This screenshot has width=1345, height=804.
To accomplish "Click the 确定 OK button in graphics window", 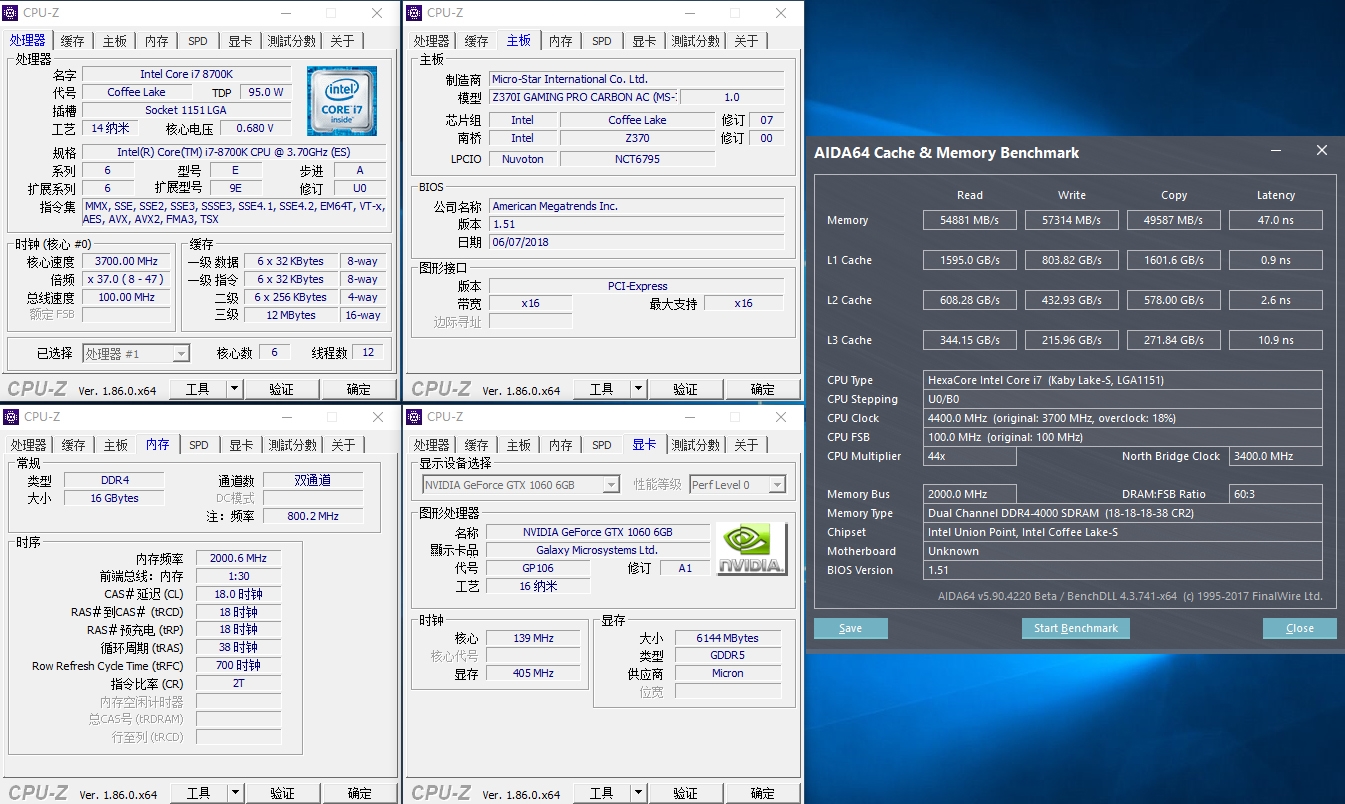I will pyautogui.click(x=762, y=792).
